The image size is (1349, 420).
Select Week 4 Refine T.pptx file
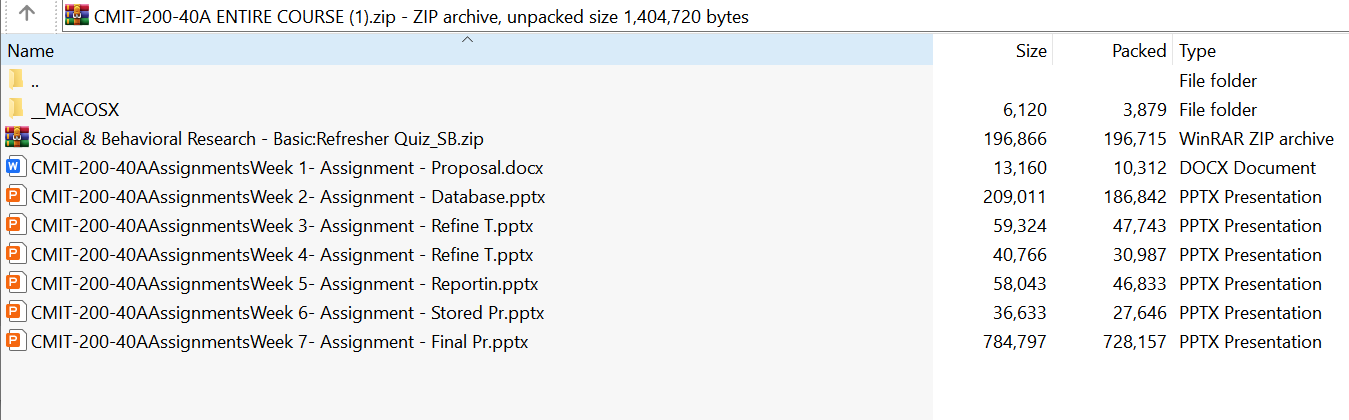tap(281, 254)
